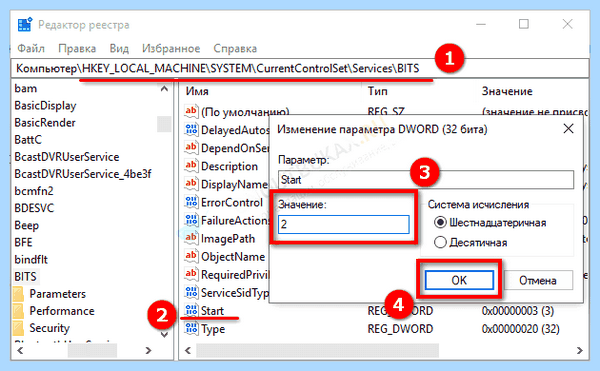The image size is (600, 371).
Task: Click the Значение input field
Action: pos(344,224)
